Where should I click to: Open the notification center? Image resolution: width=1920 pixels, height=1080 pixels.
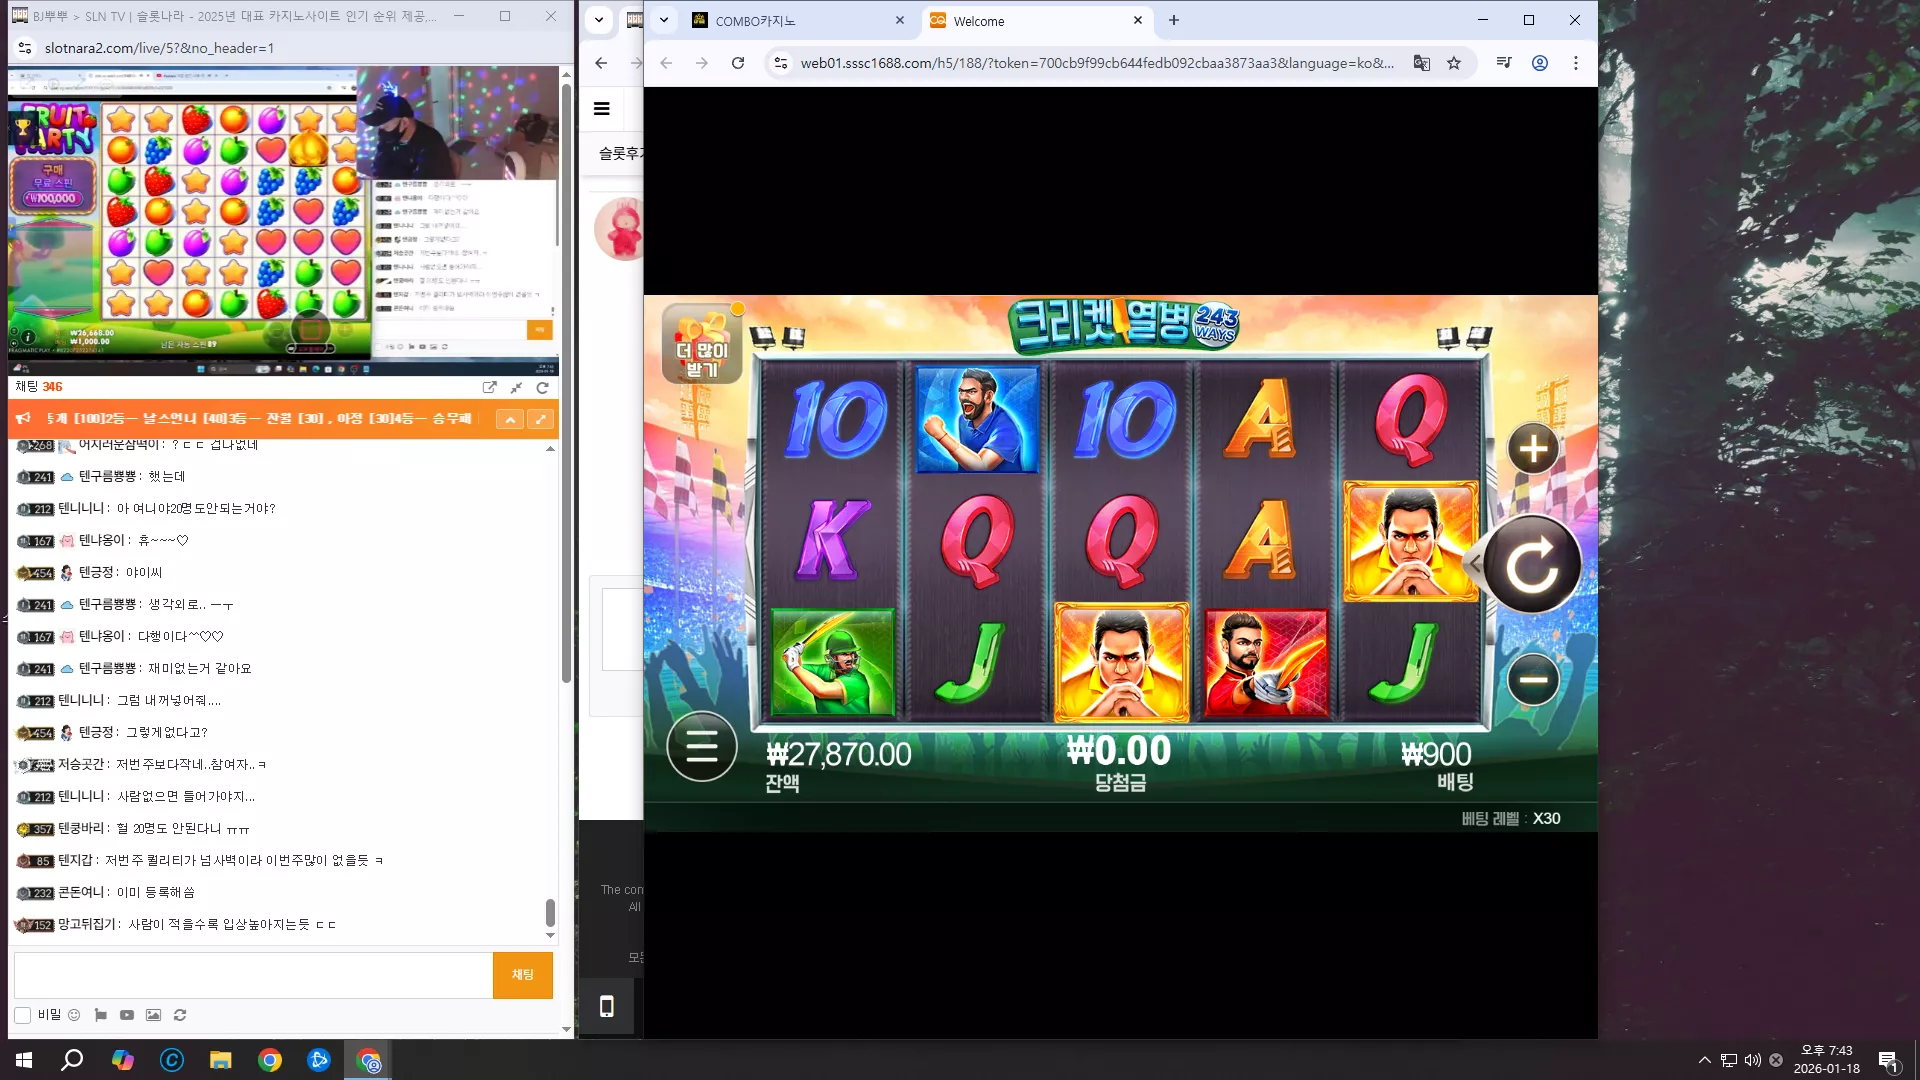click(x=1888, y=1060)
